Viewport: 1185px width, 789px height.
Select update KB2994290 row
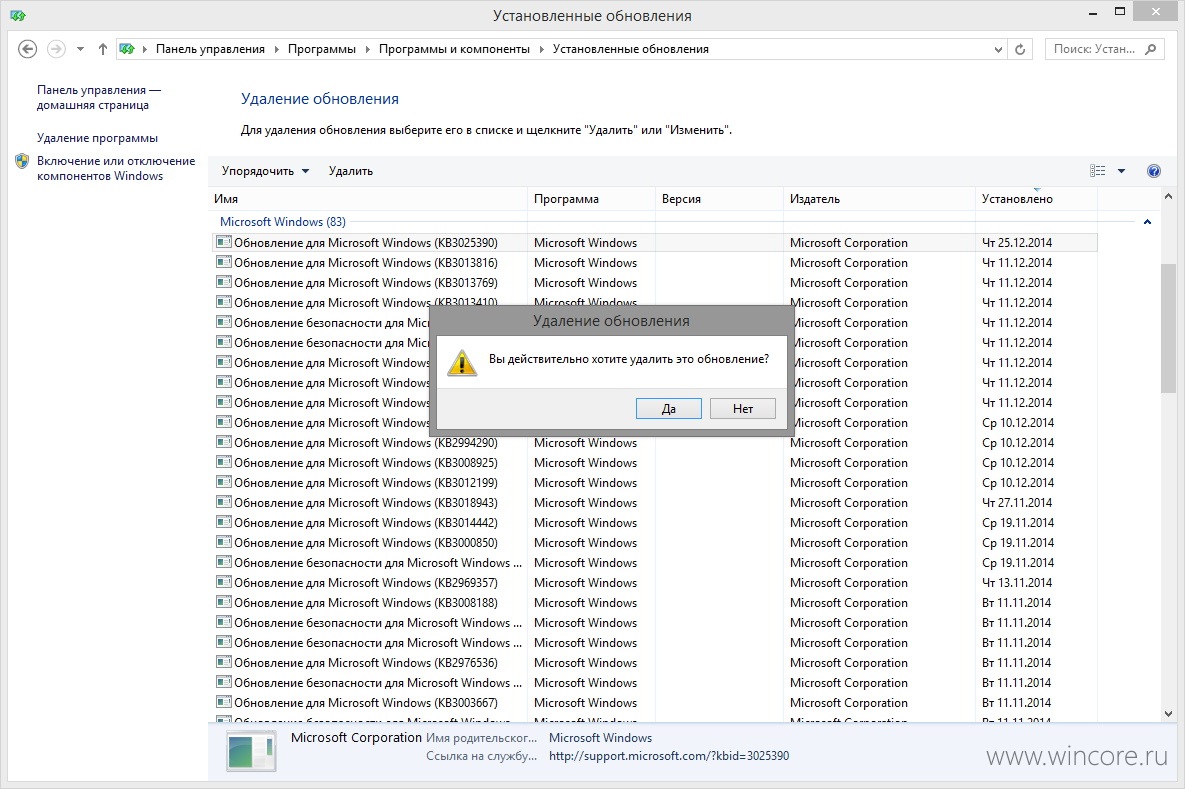tap(654, 443)
